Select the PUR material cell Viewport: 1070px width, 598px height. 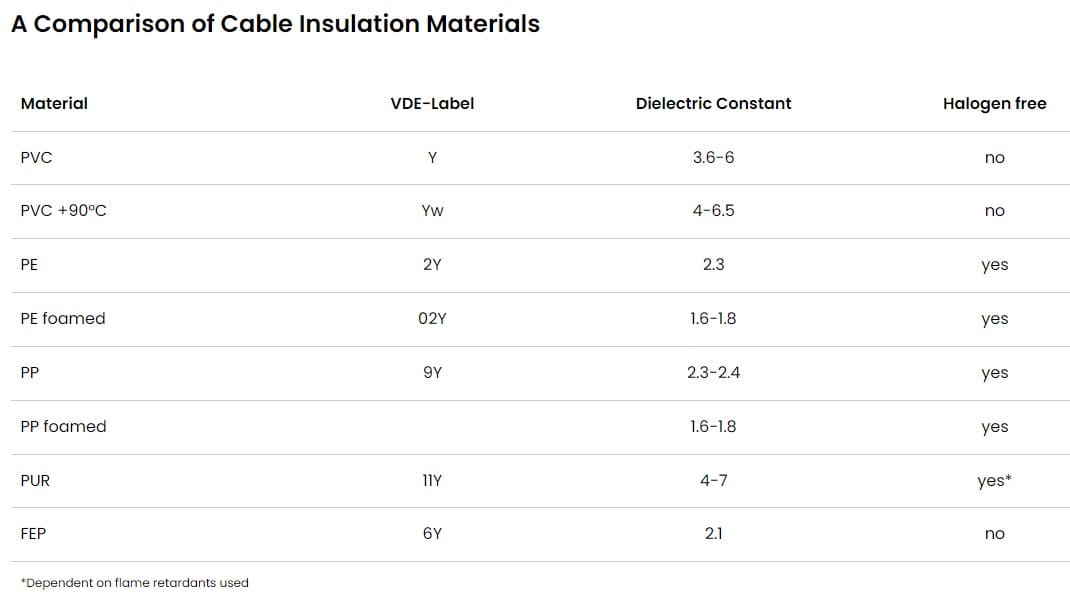click(x=35, y=480)
